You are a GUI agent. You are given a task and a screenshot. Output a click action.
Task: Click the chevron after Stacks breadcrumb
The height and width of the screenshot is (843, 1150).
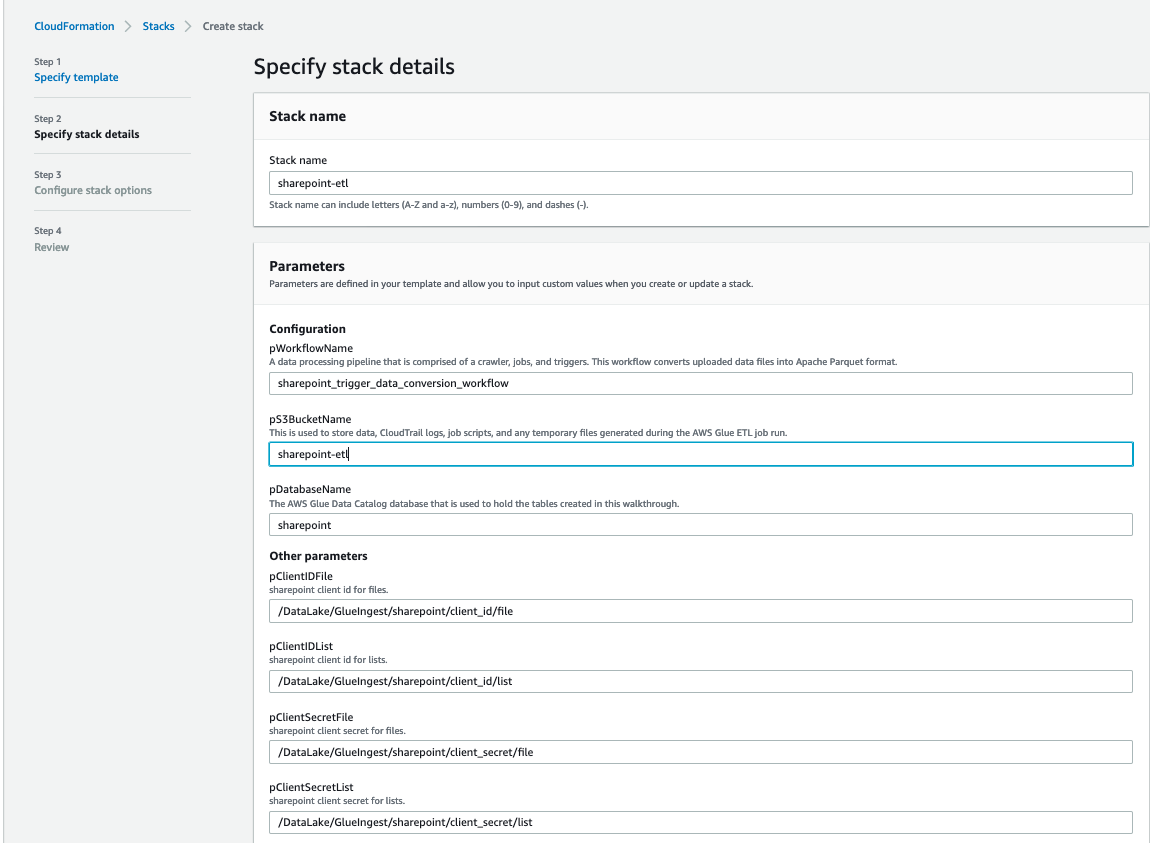tap(188, 26)
